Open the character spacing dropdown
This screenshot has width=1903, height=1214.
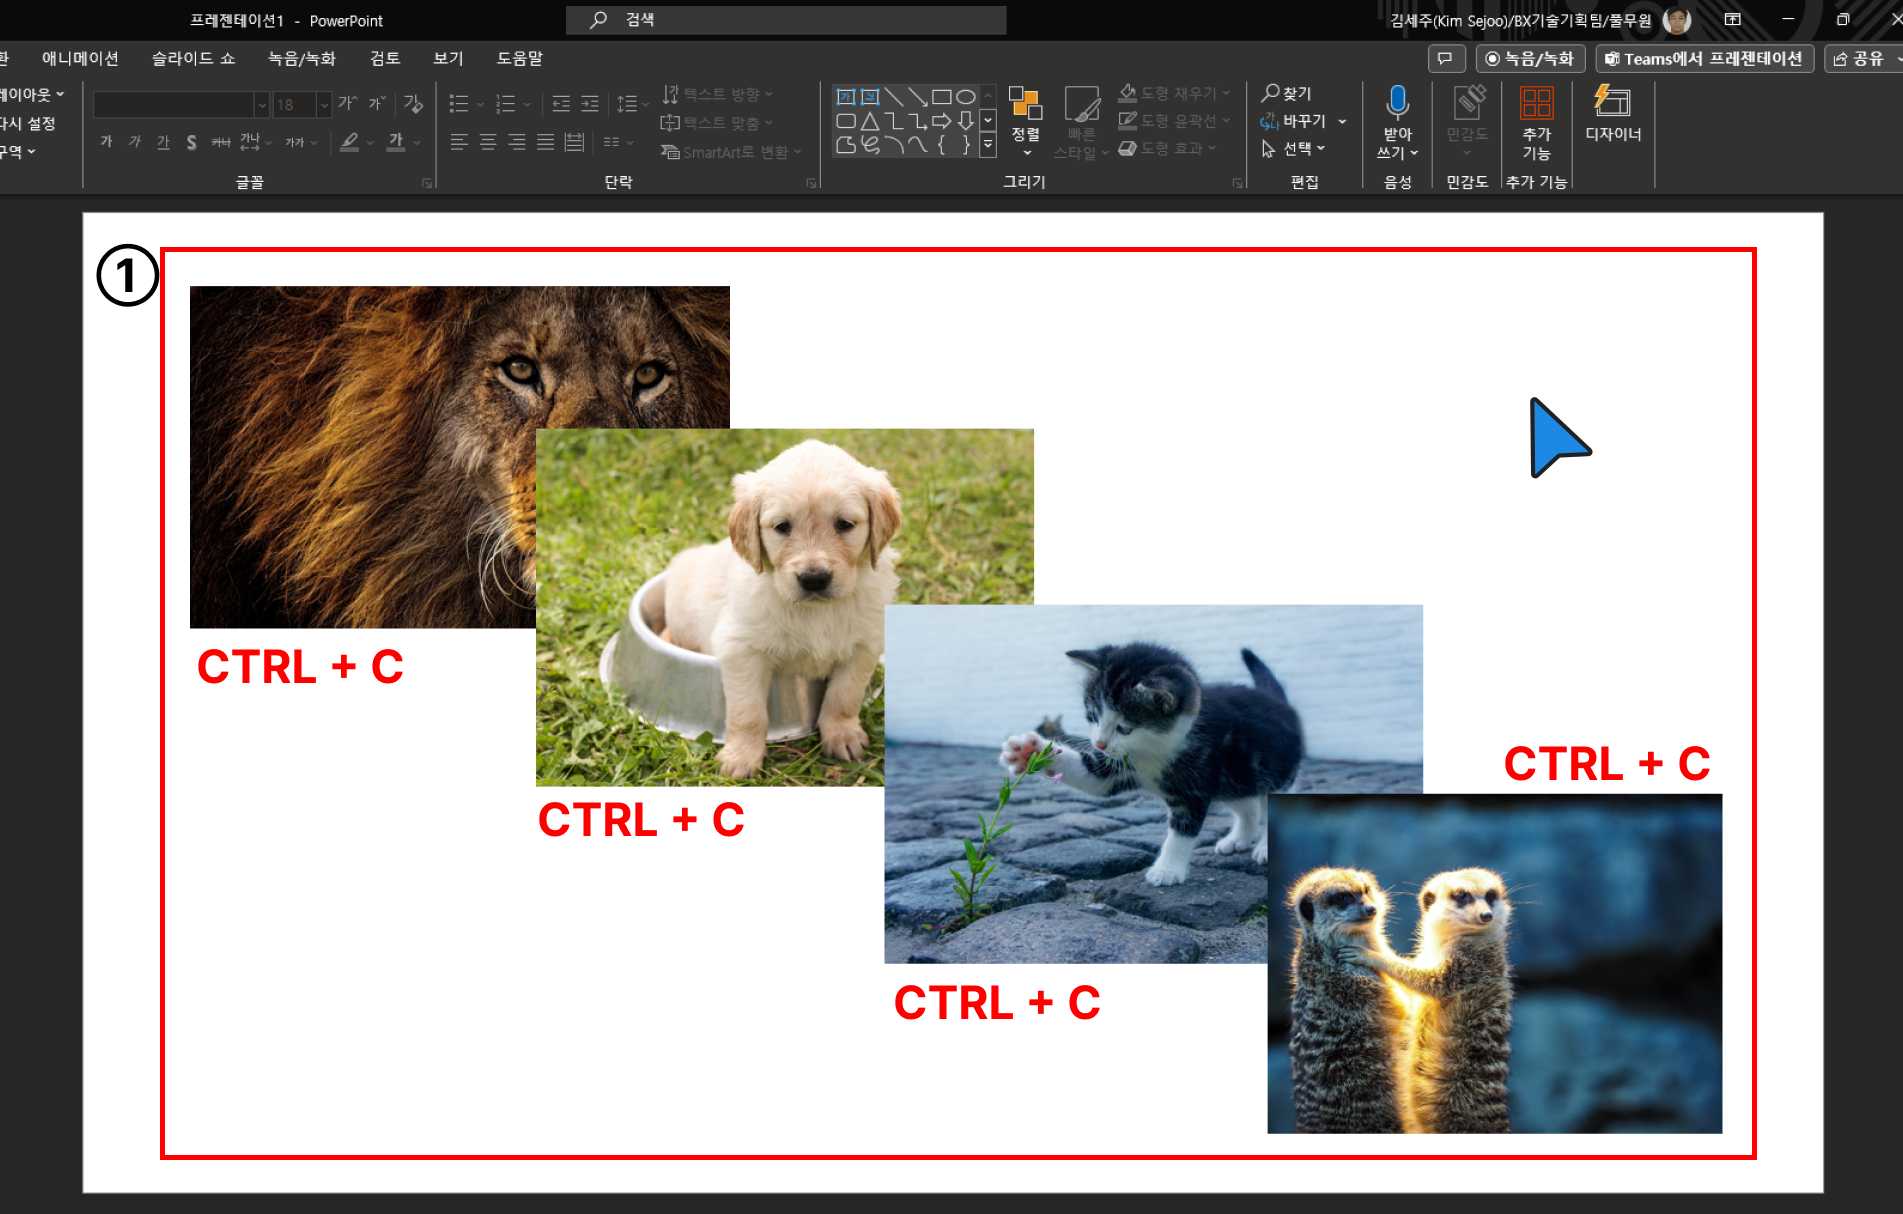pyautogui.click(x=255, y=142)
